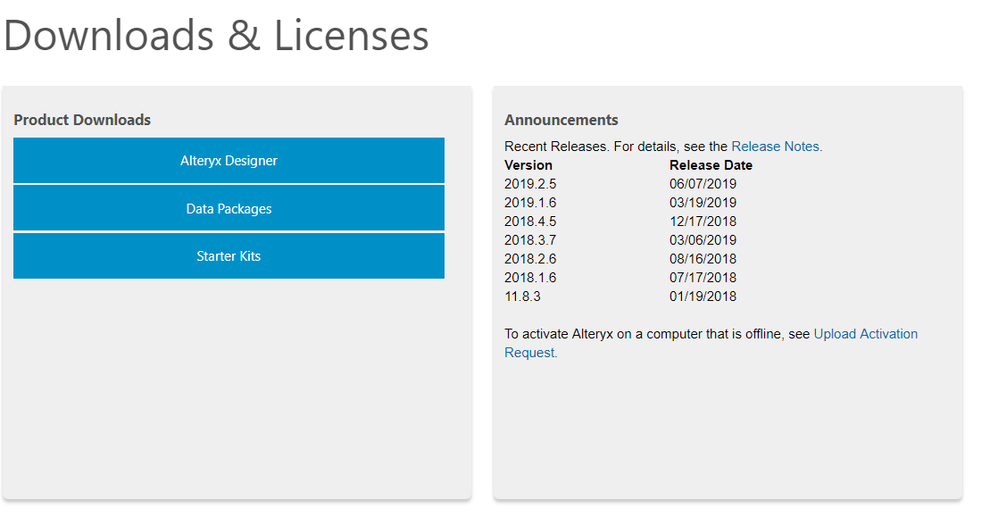Click the Release Date column header
The height and width of the screenshot is (518, 998).
point(710,165)
